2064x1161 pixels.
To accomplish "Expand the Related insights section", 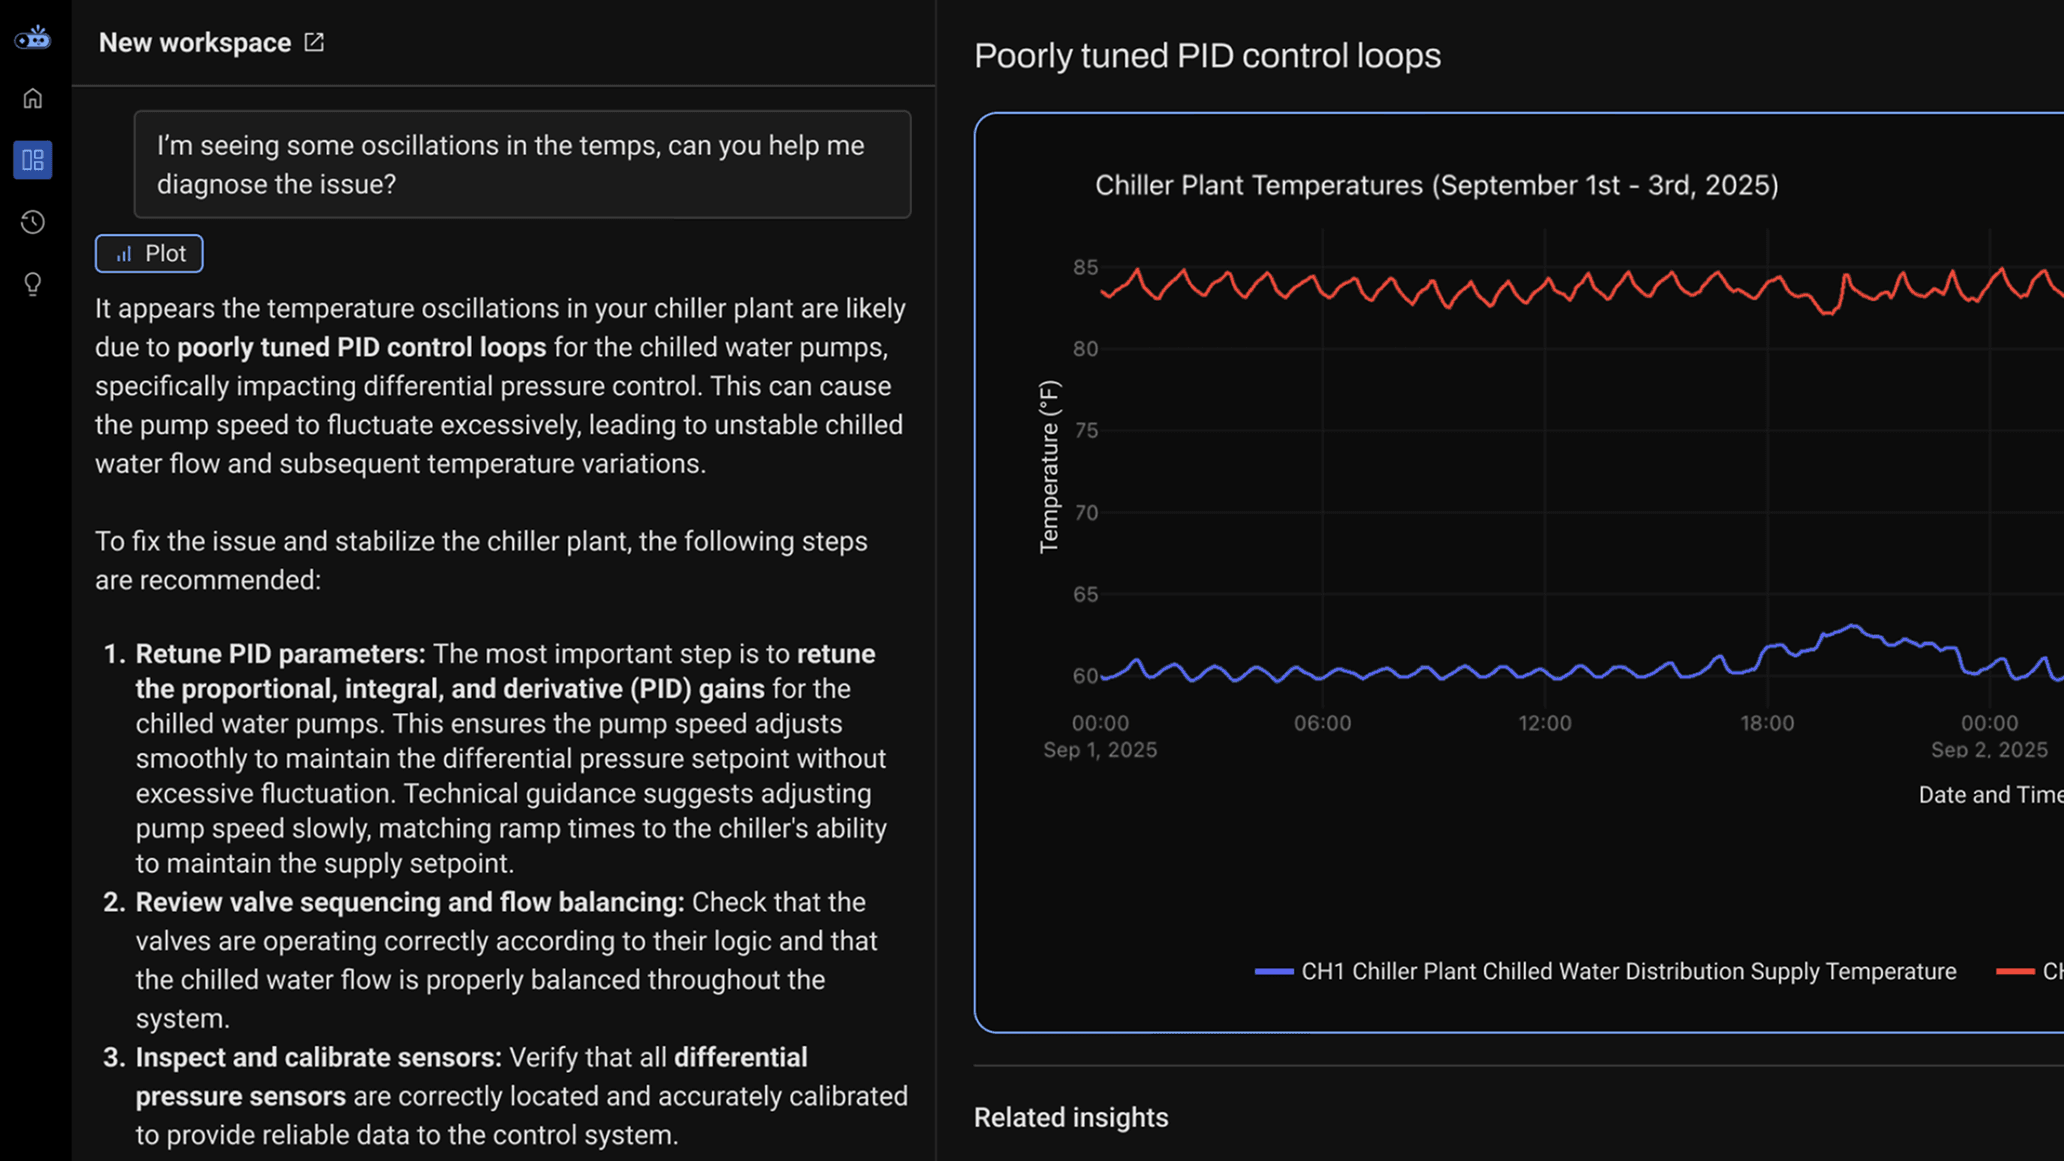I will tap(1070, 1117).
